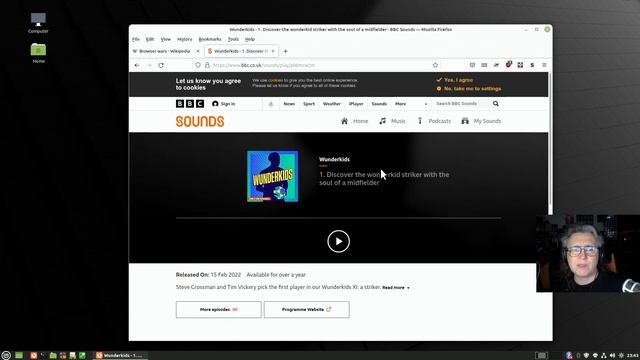640x360 pixels.
Task: Go to BBC News
Action: click(x=289, y=104)
